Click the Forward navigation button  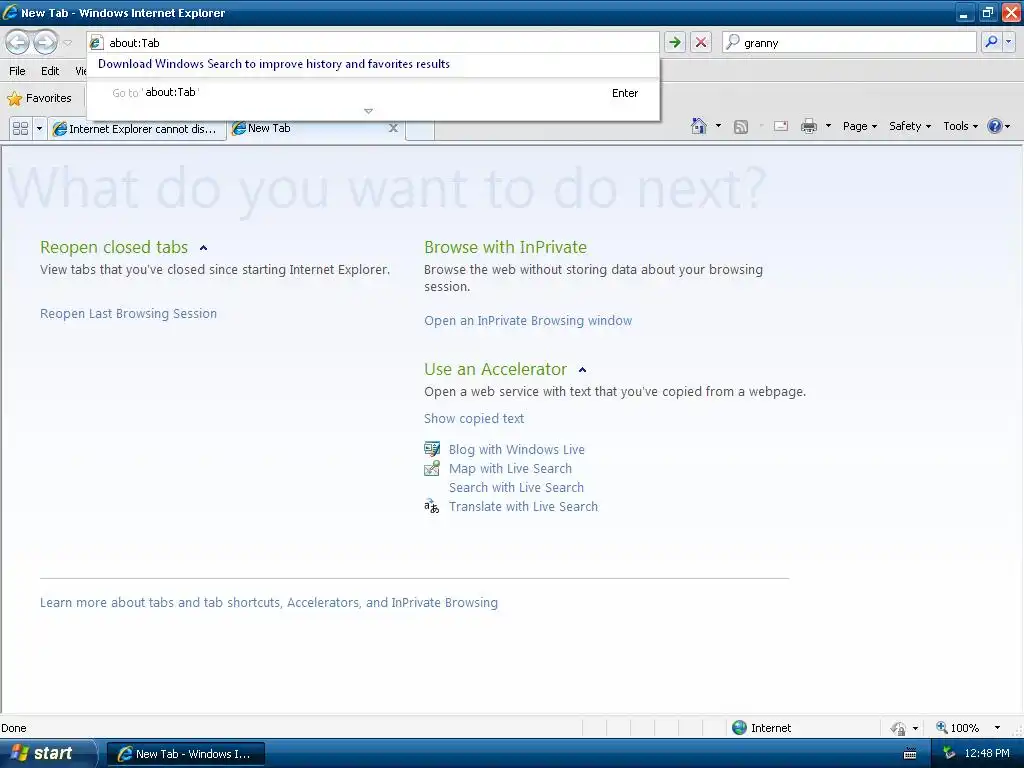pos(45,42)
